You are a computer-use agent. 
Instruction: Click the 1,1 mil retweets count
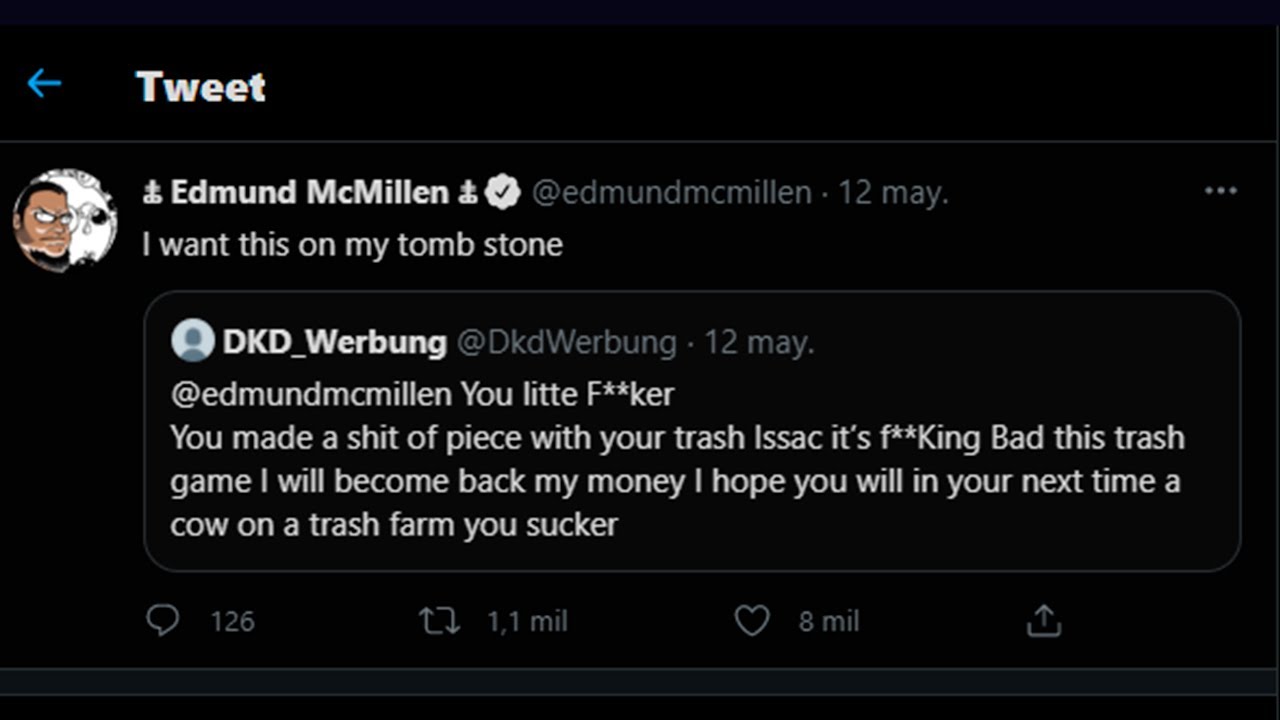pos(527,622)
